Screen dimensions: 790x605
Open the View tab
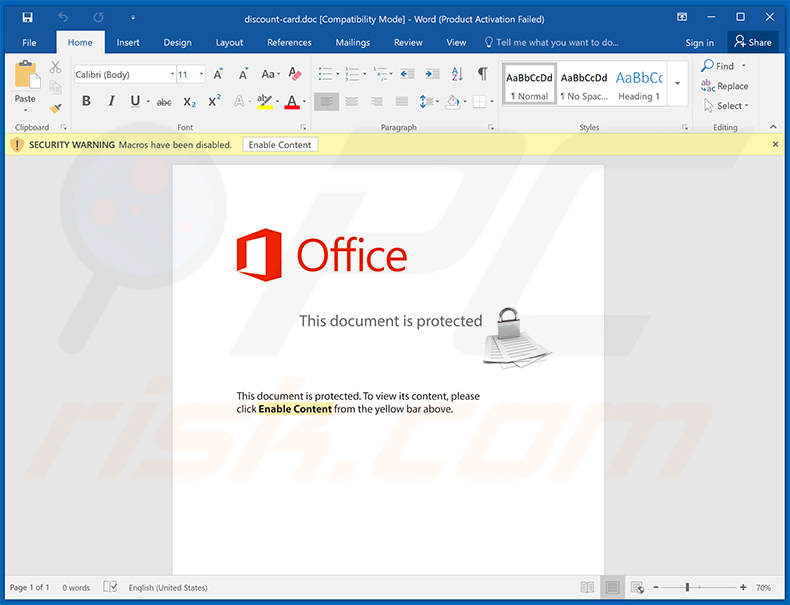click(x=456, y=43)
